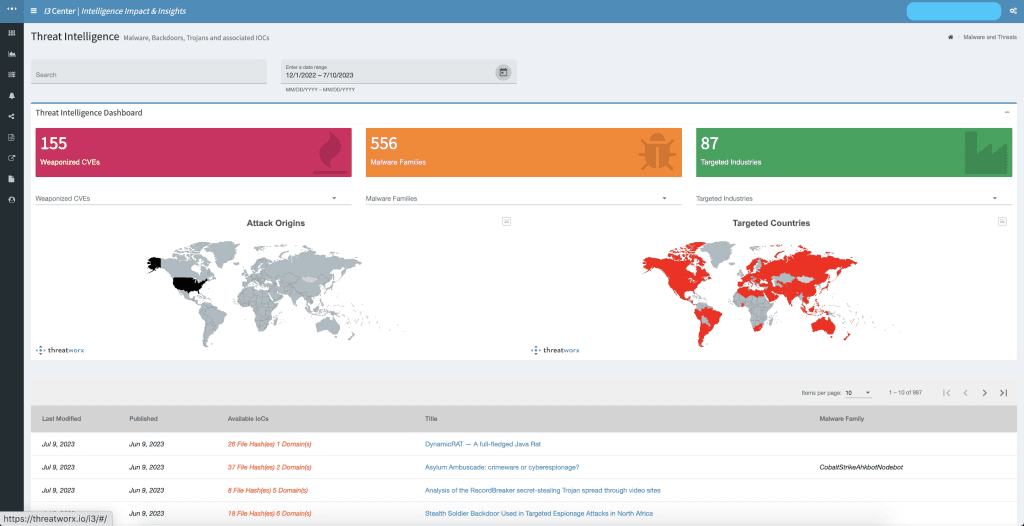Collapse the Threat Intelligence Dashboard panel
The image size is (1024, 526).
click(1007, 112)
